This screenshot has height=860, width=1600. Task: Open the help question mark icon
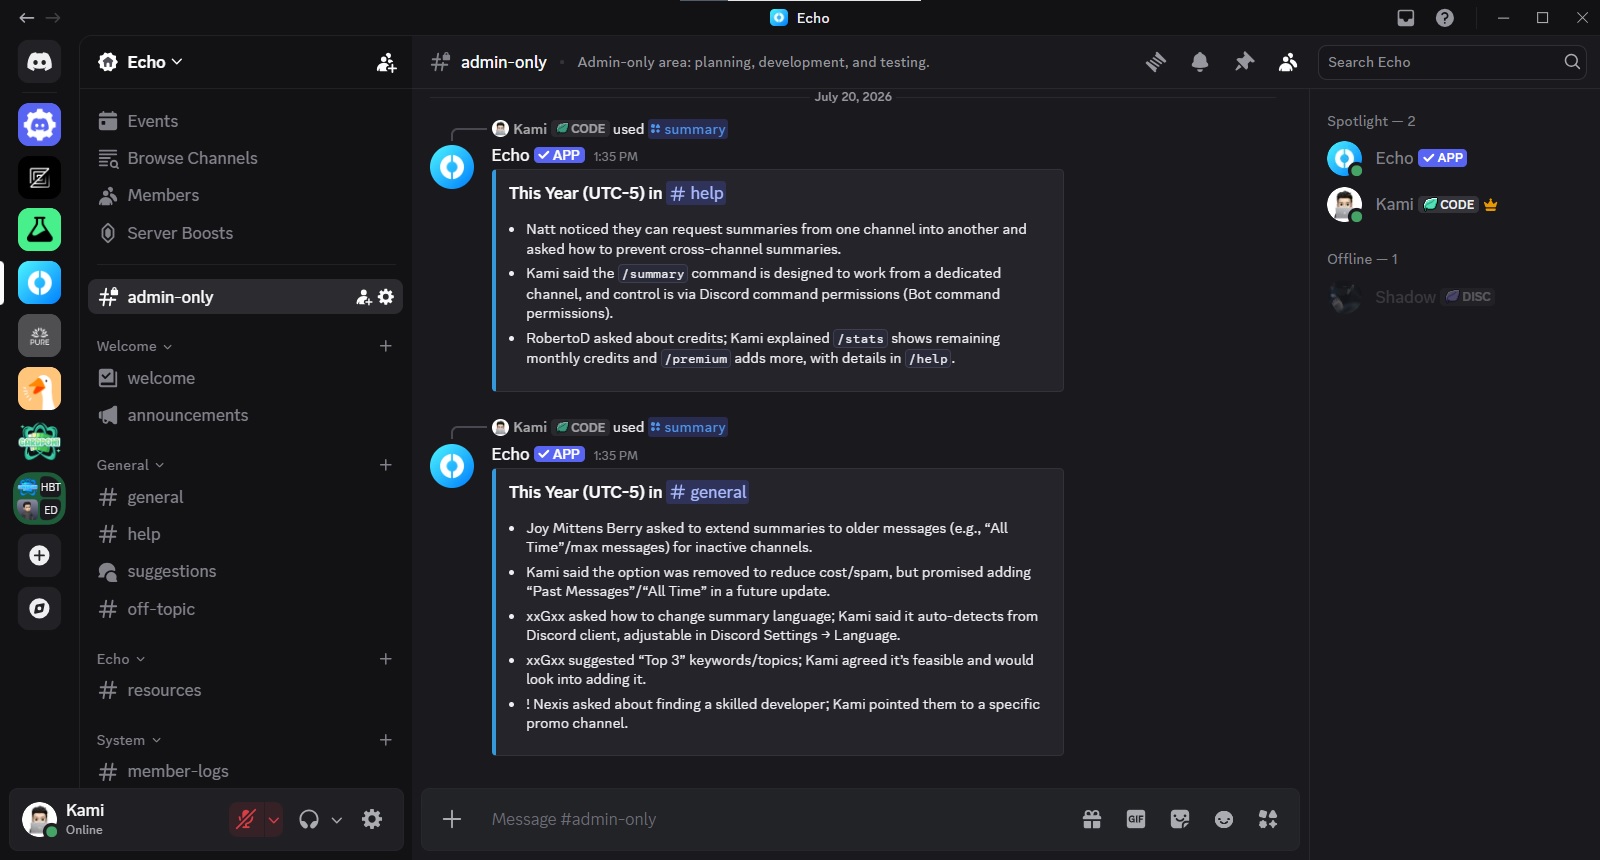1445,18
